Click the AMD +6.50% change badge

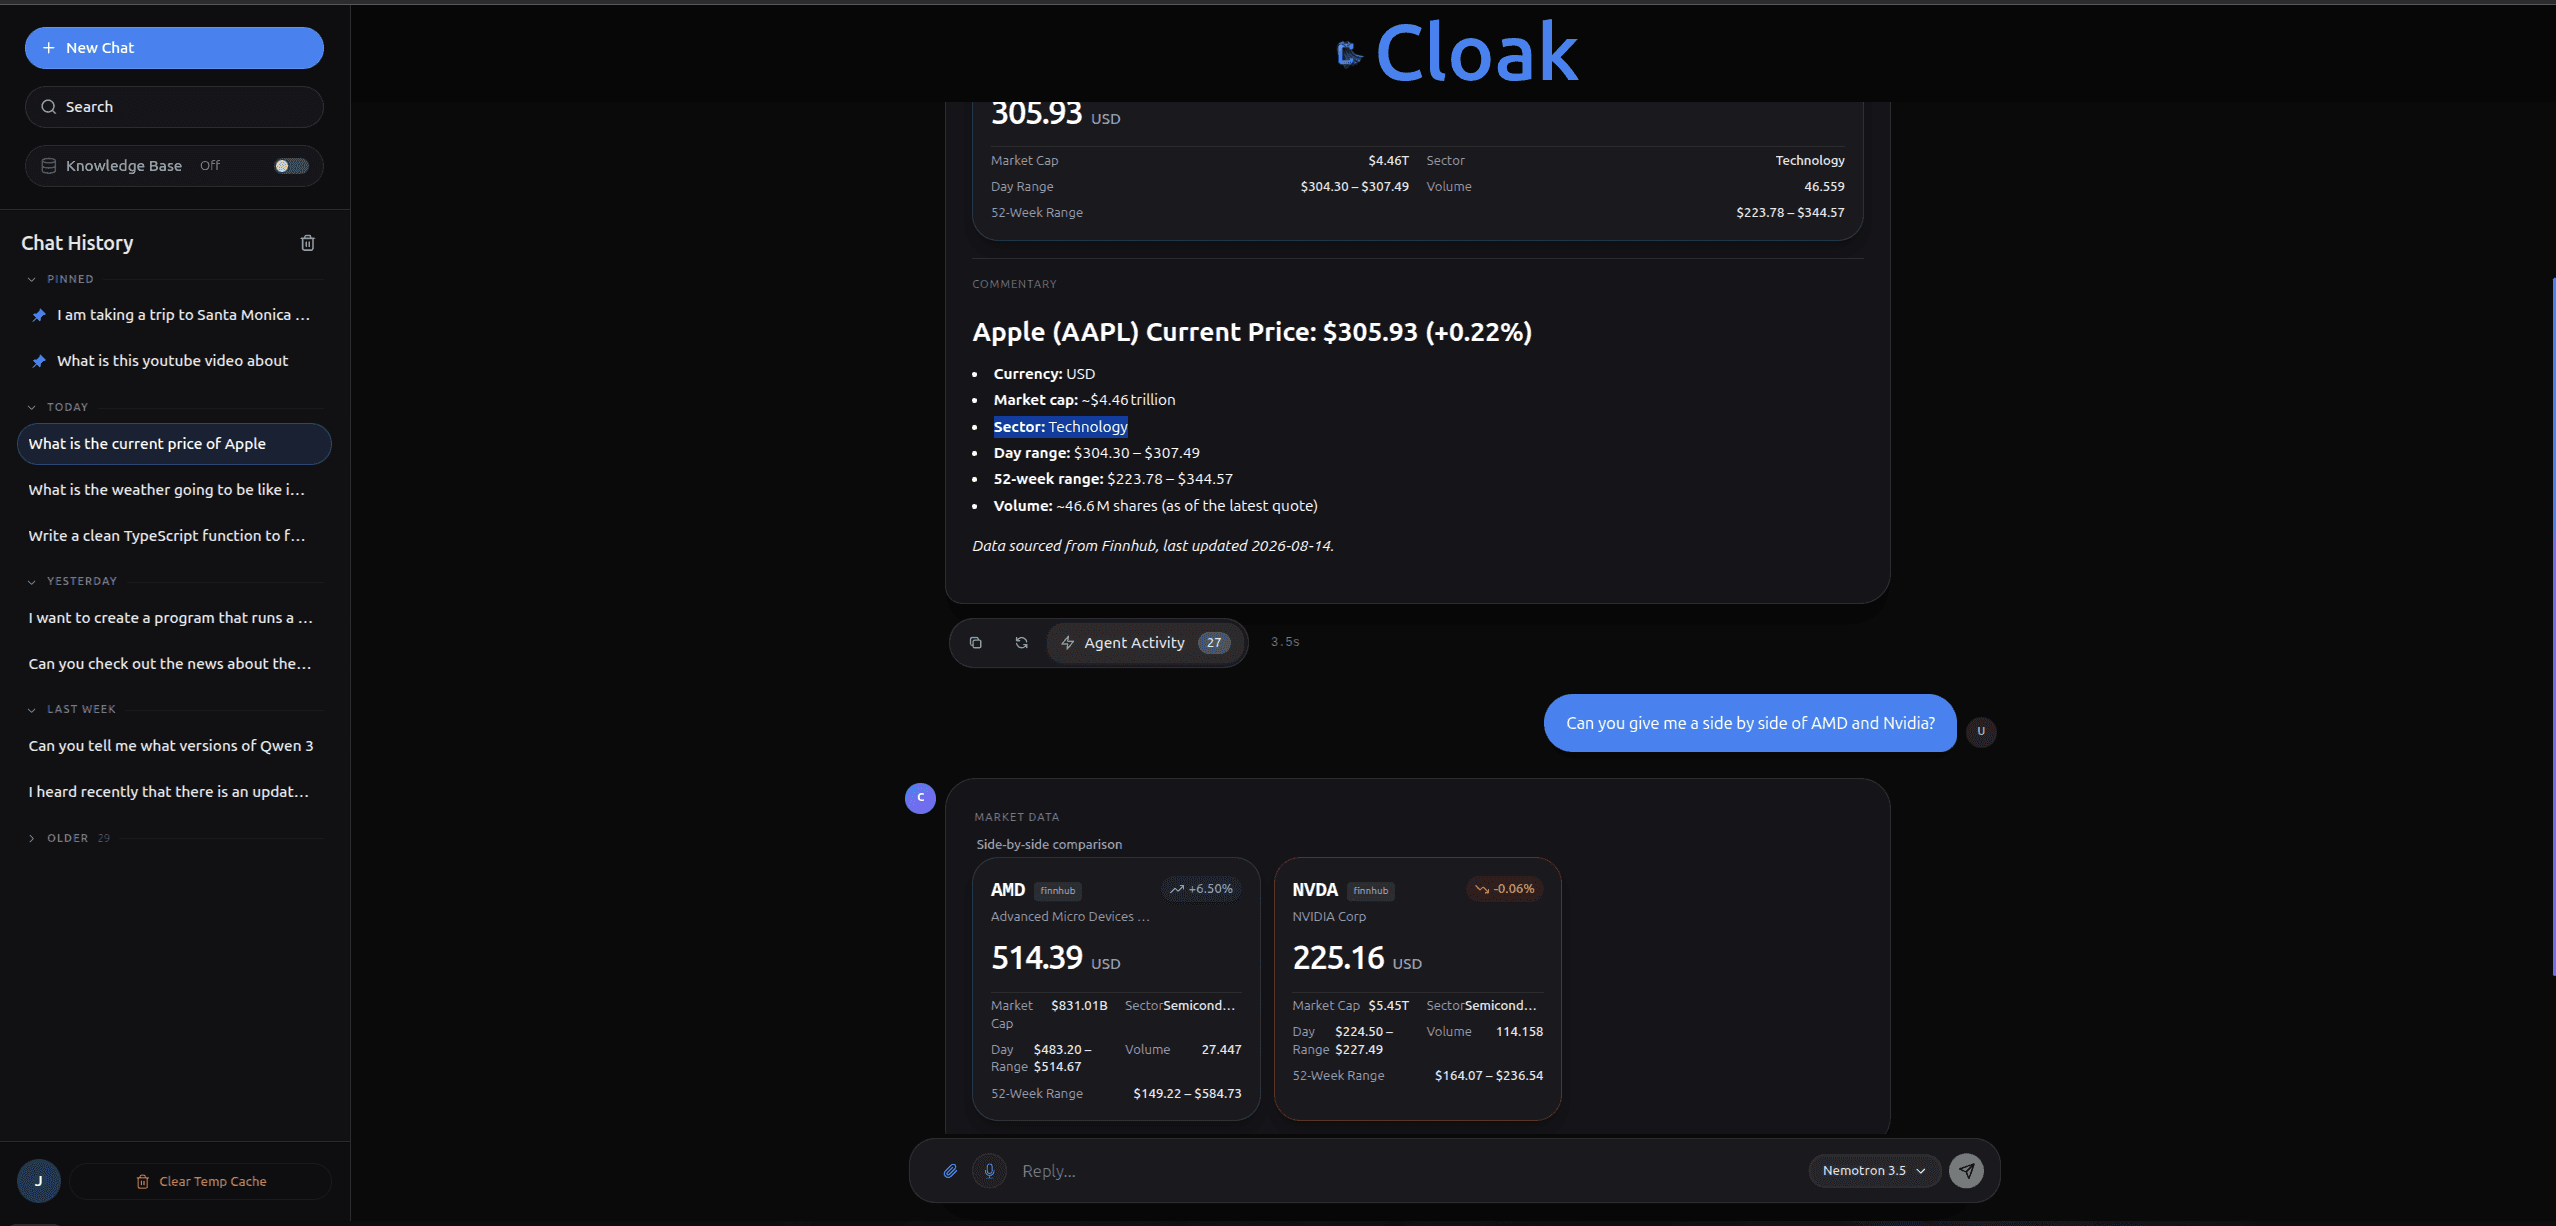(1201, 889)
